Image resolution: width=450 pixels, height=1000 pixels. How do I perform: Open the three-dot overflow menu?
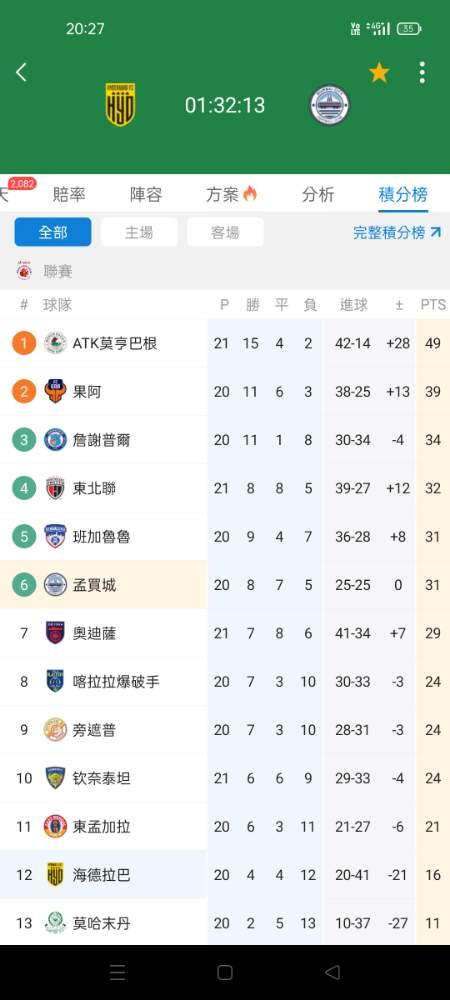tap(422, 73)
